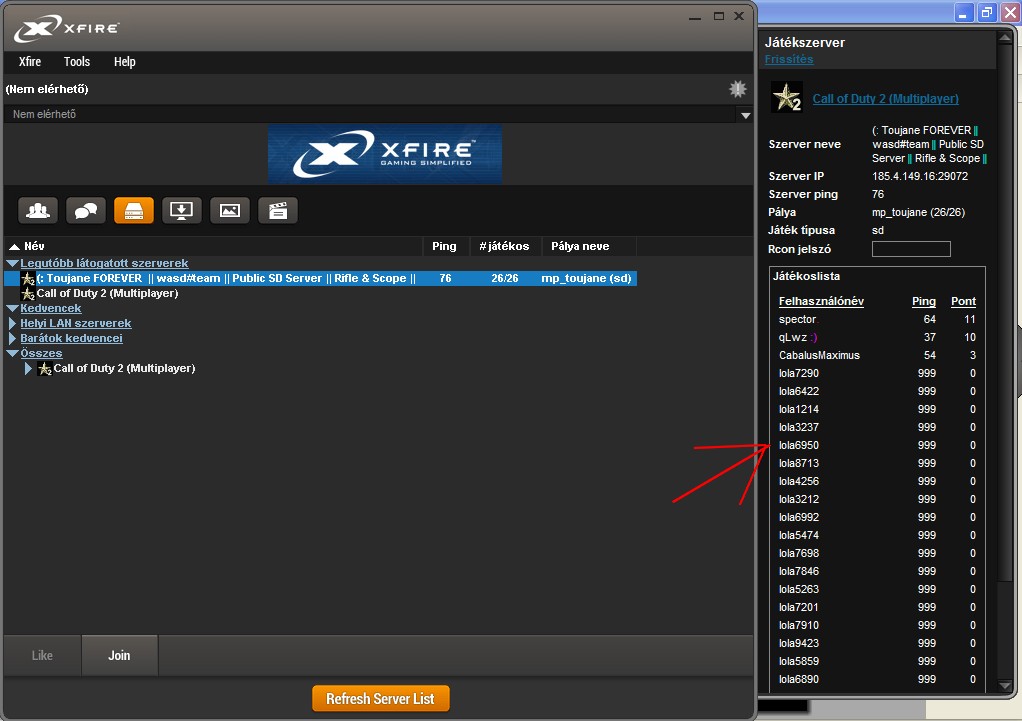
Task: Expand Call of Duty 2 under Összes
Action: pyautogui.click(x=28, y=368)
